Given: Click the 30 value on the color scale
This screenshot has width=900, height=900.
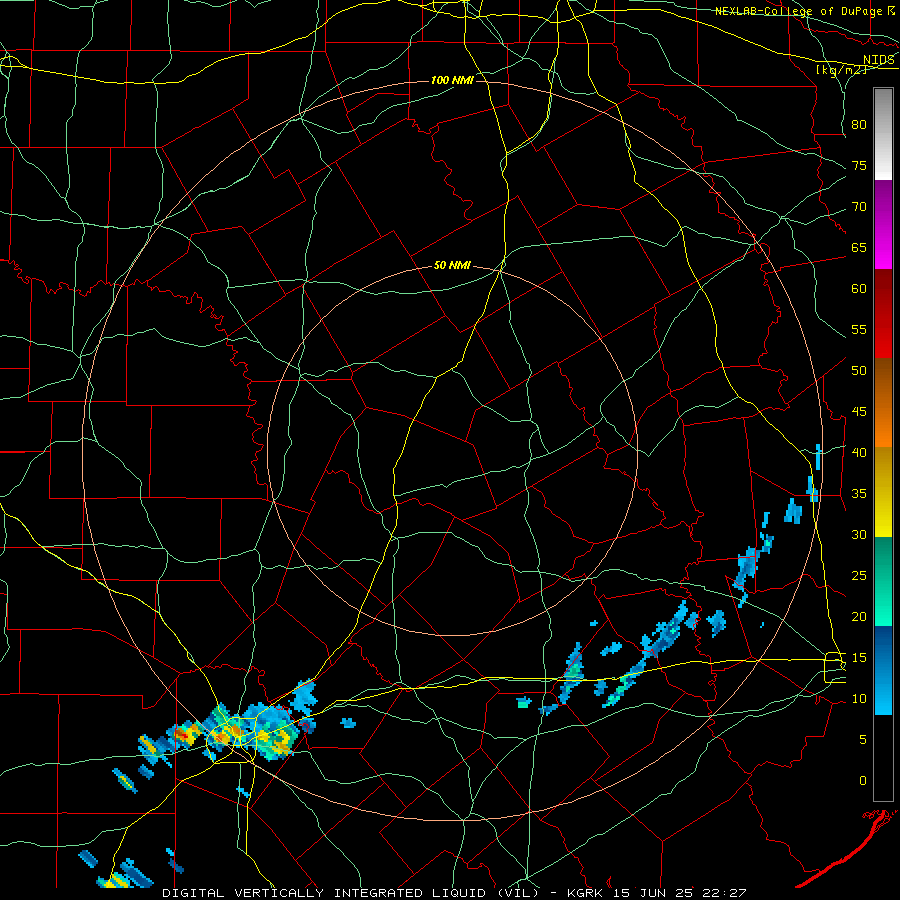Looking at the screenshot, I should point(859,535).
